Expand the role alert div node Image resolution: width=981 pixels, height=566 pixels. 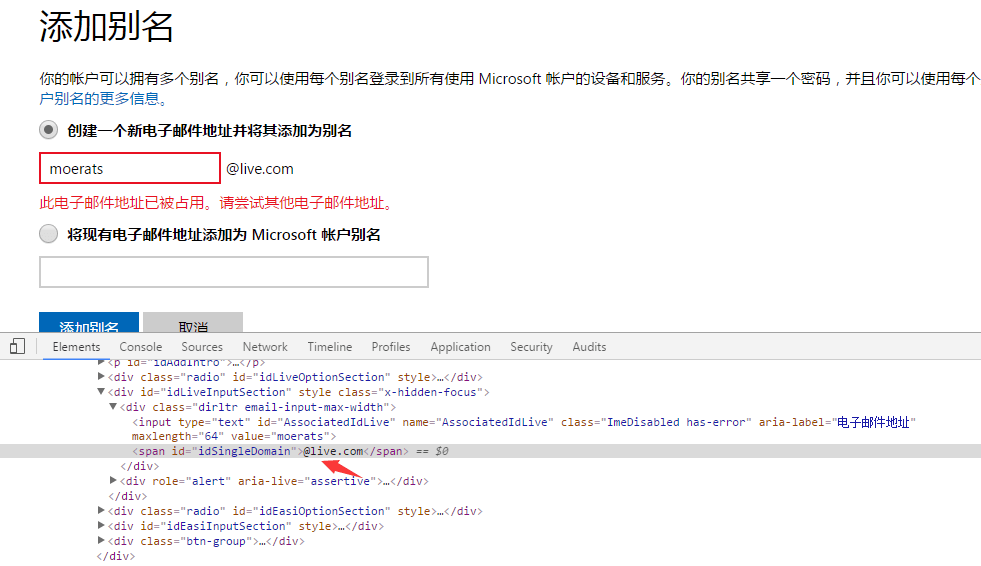tap(113, 480)
